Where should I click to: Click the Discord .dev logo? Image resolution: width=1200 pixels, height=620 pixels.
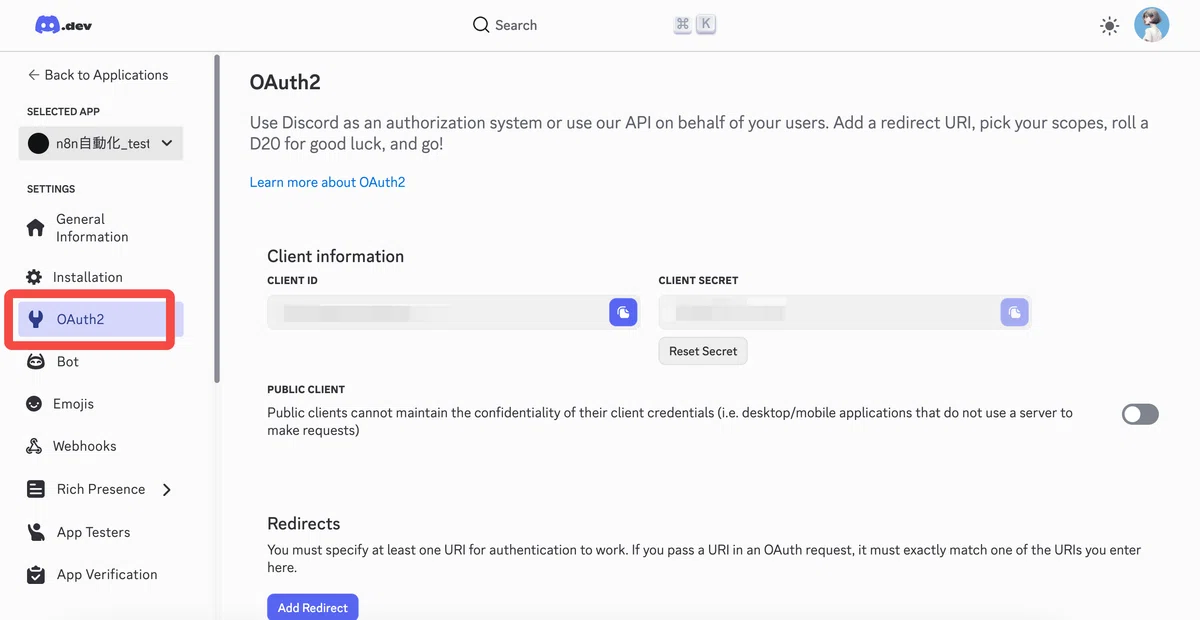tap(63, 25)
